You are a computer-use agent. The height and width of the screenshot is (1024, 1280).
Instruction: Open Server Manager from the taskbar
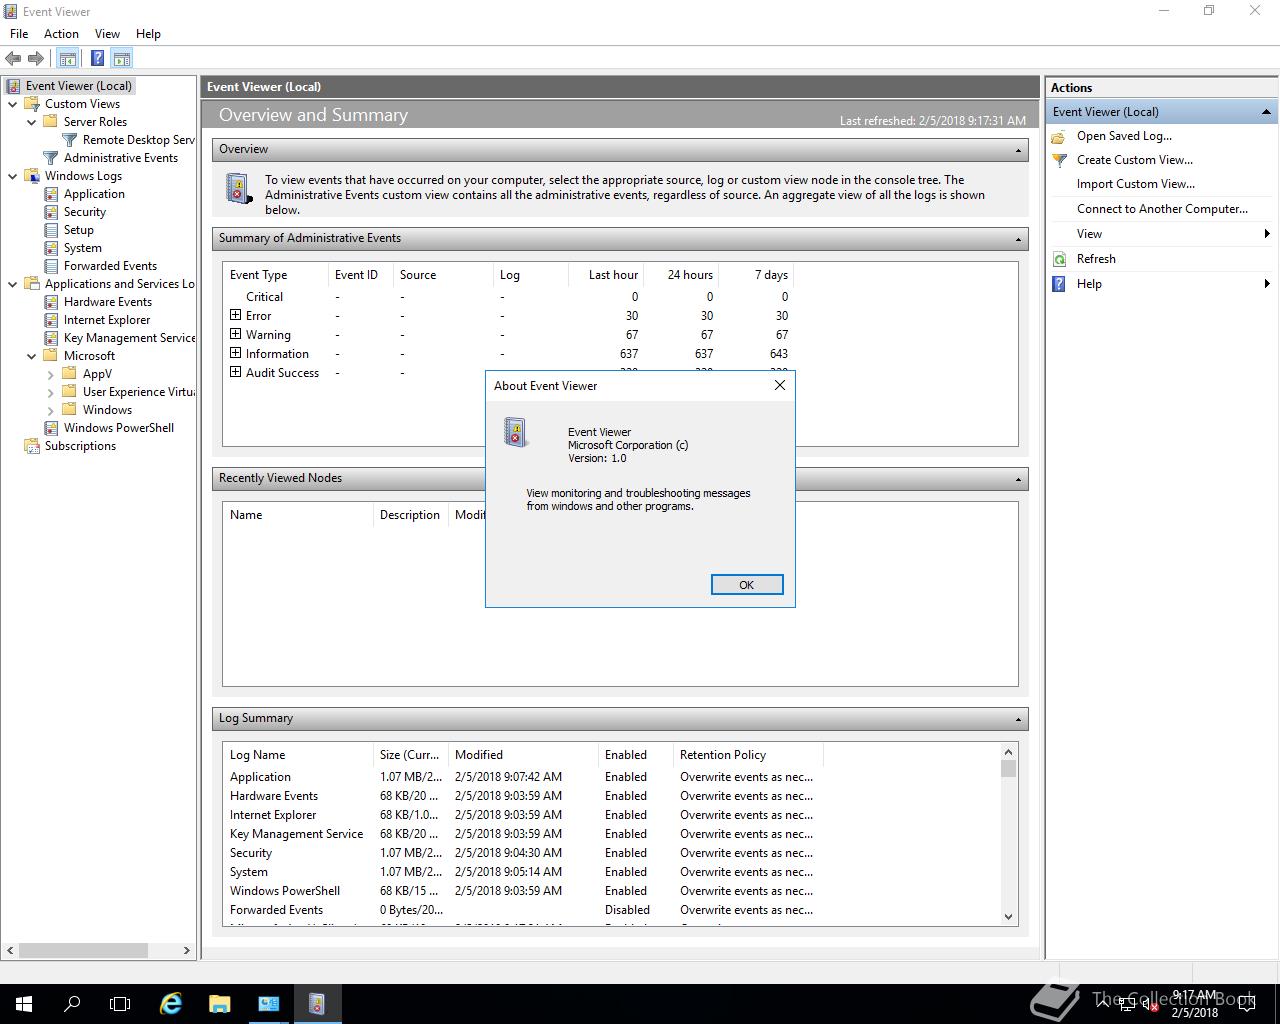coord(269,1004)
